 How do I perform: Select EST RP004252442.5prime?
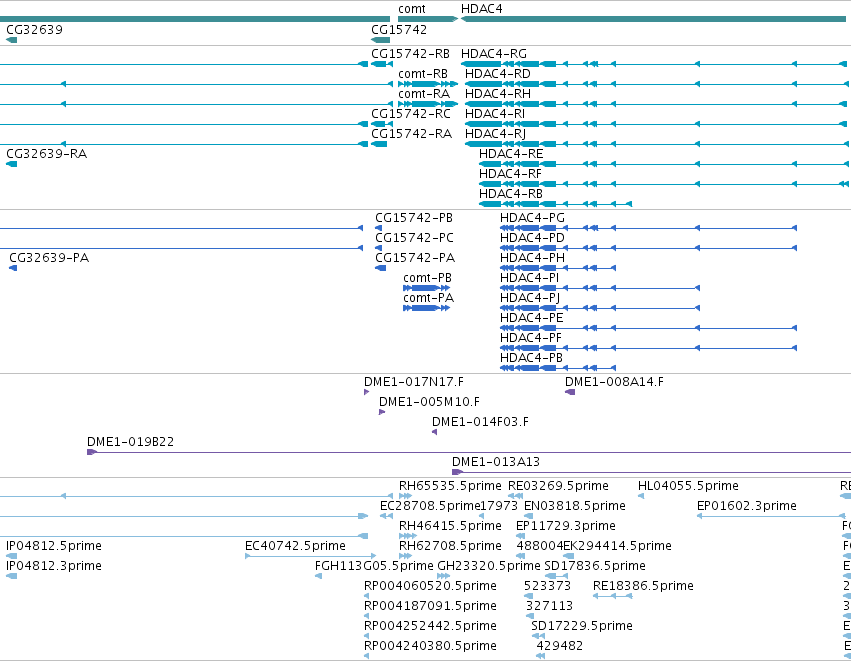click(x=430, y=627)
